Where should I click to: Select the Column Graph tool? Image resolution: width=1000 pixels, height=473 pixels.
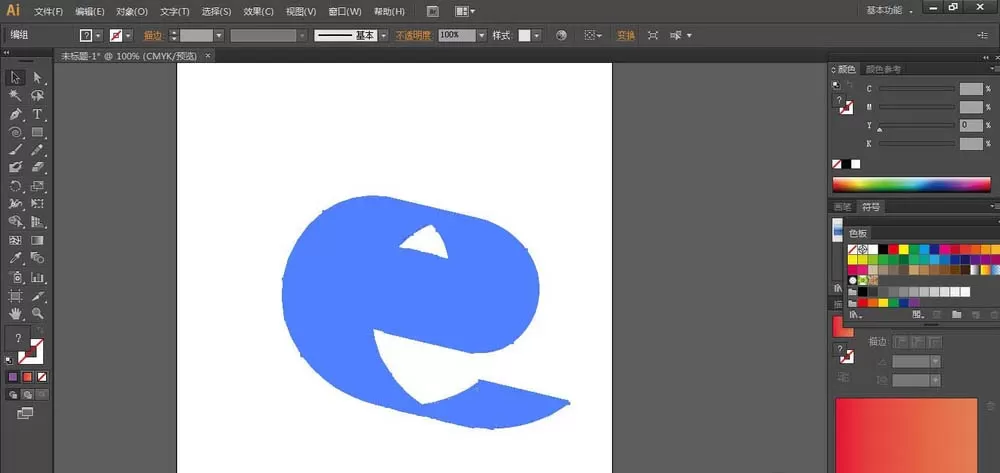(x=38, y=277)
